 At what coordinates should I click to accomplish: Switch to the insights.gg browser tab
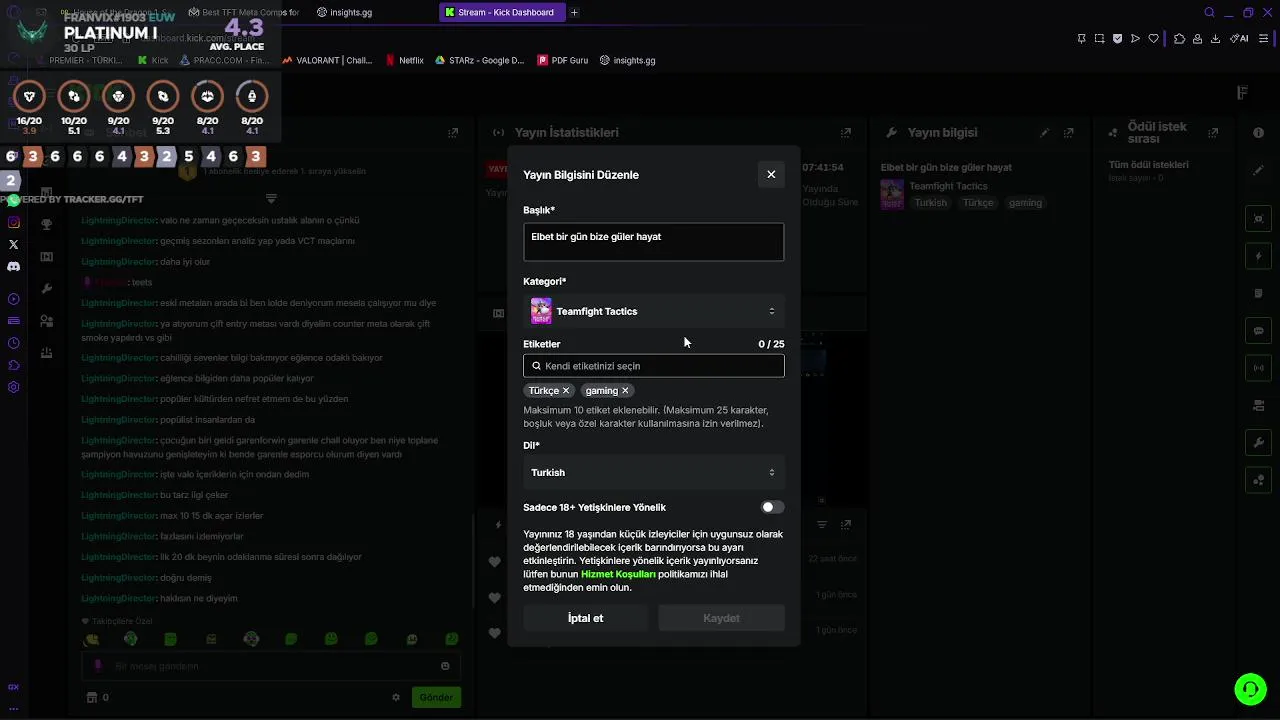click(345, 12)
